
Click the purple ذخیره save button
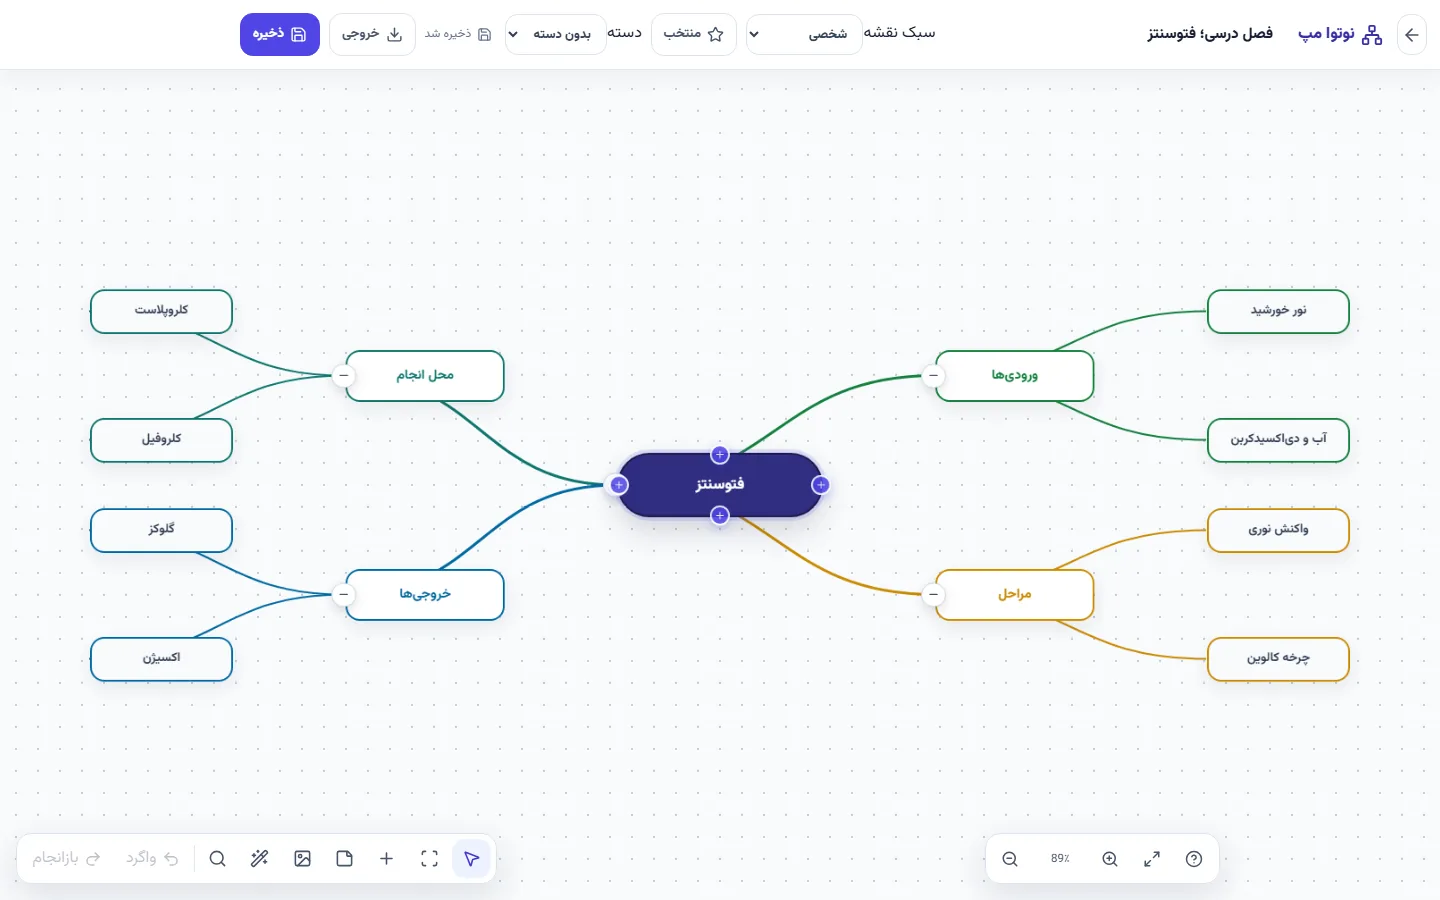(280, 34)
